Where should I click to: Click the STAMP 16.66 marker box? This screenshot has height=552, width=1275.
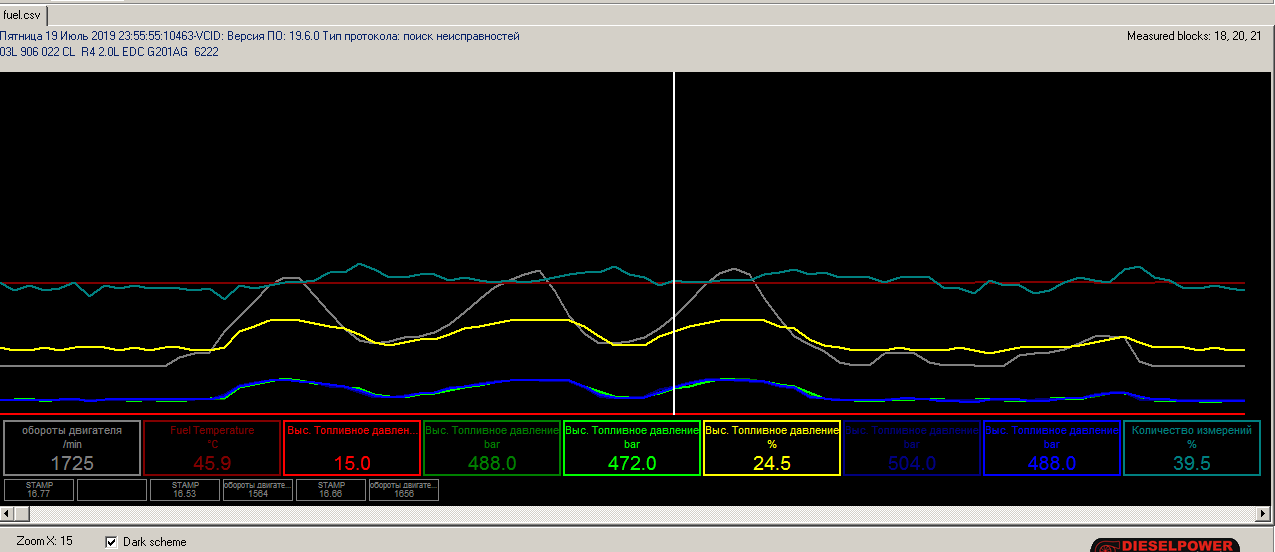[331, 489]
